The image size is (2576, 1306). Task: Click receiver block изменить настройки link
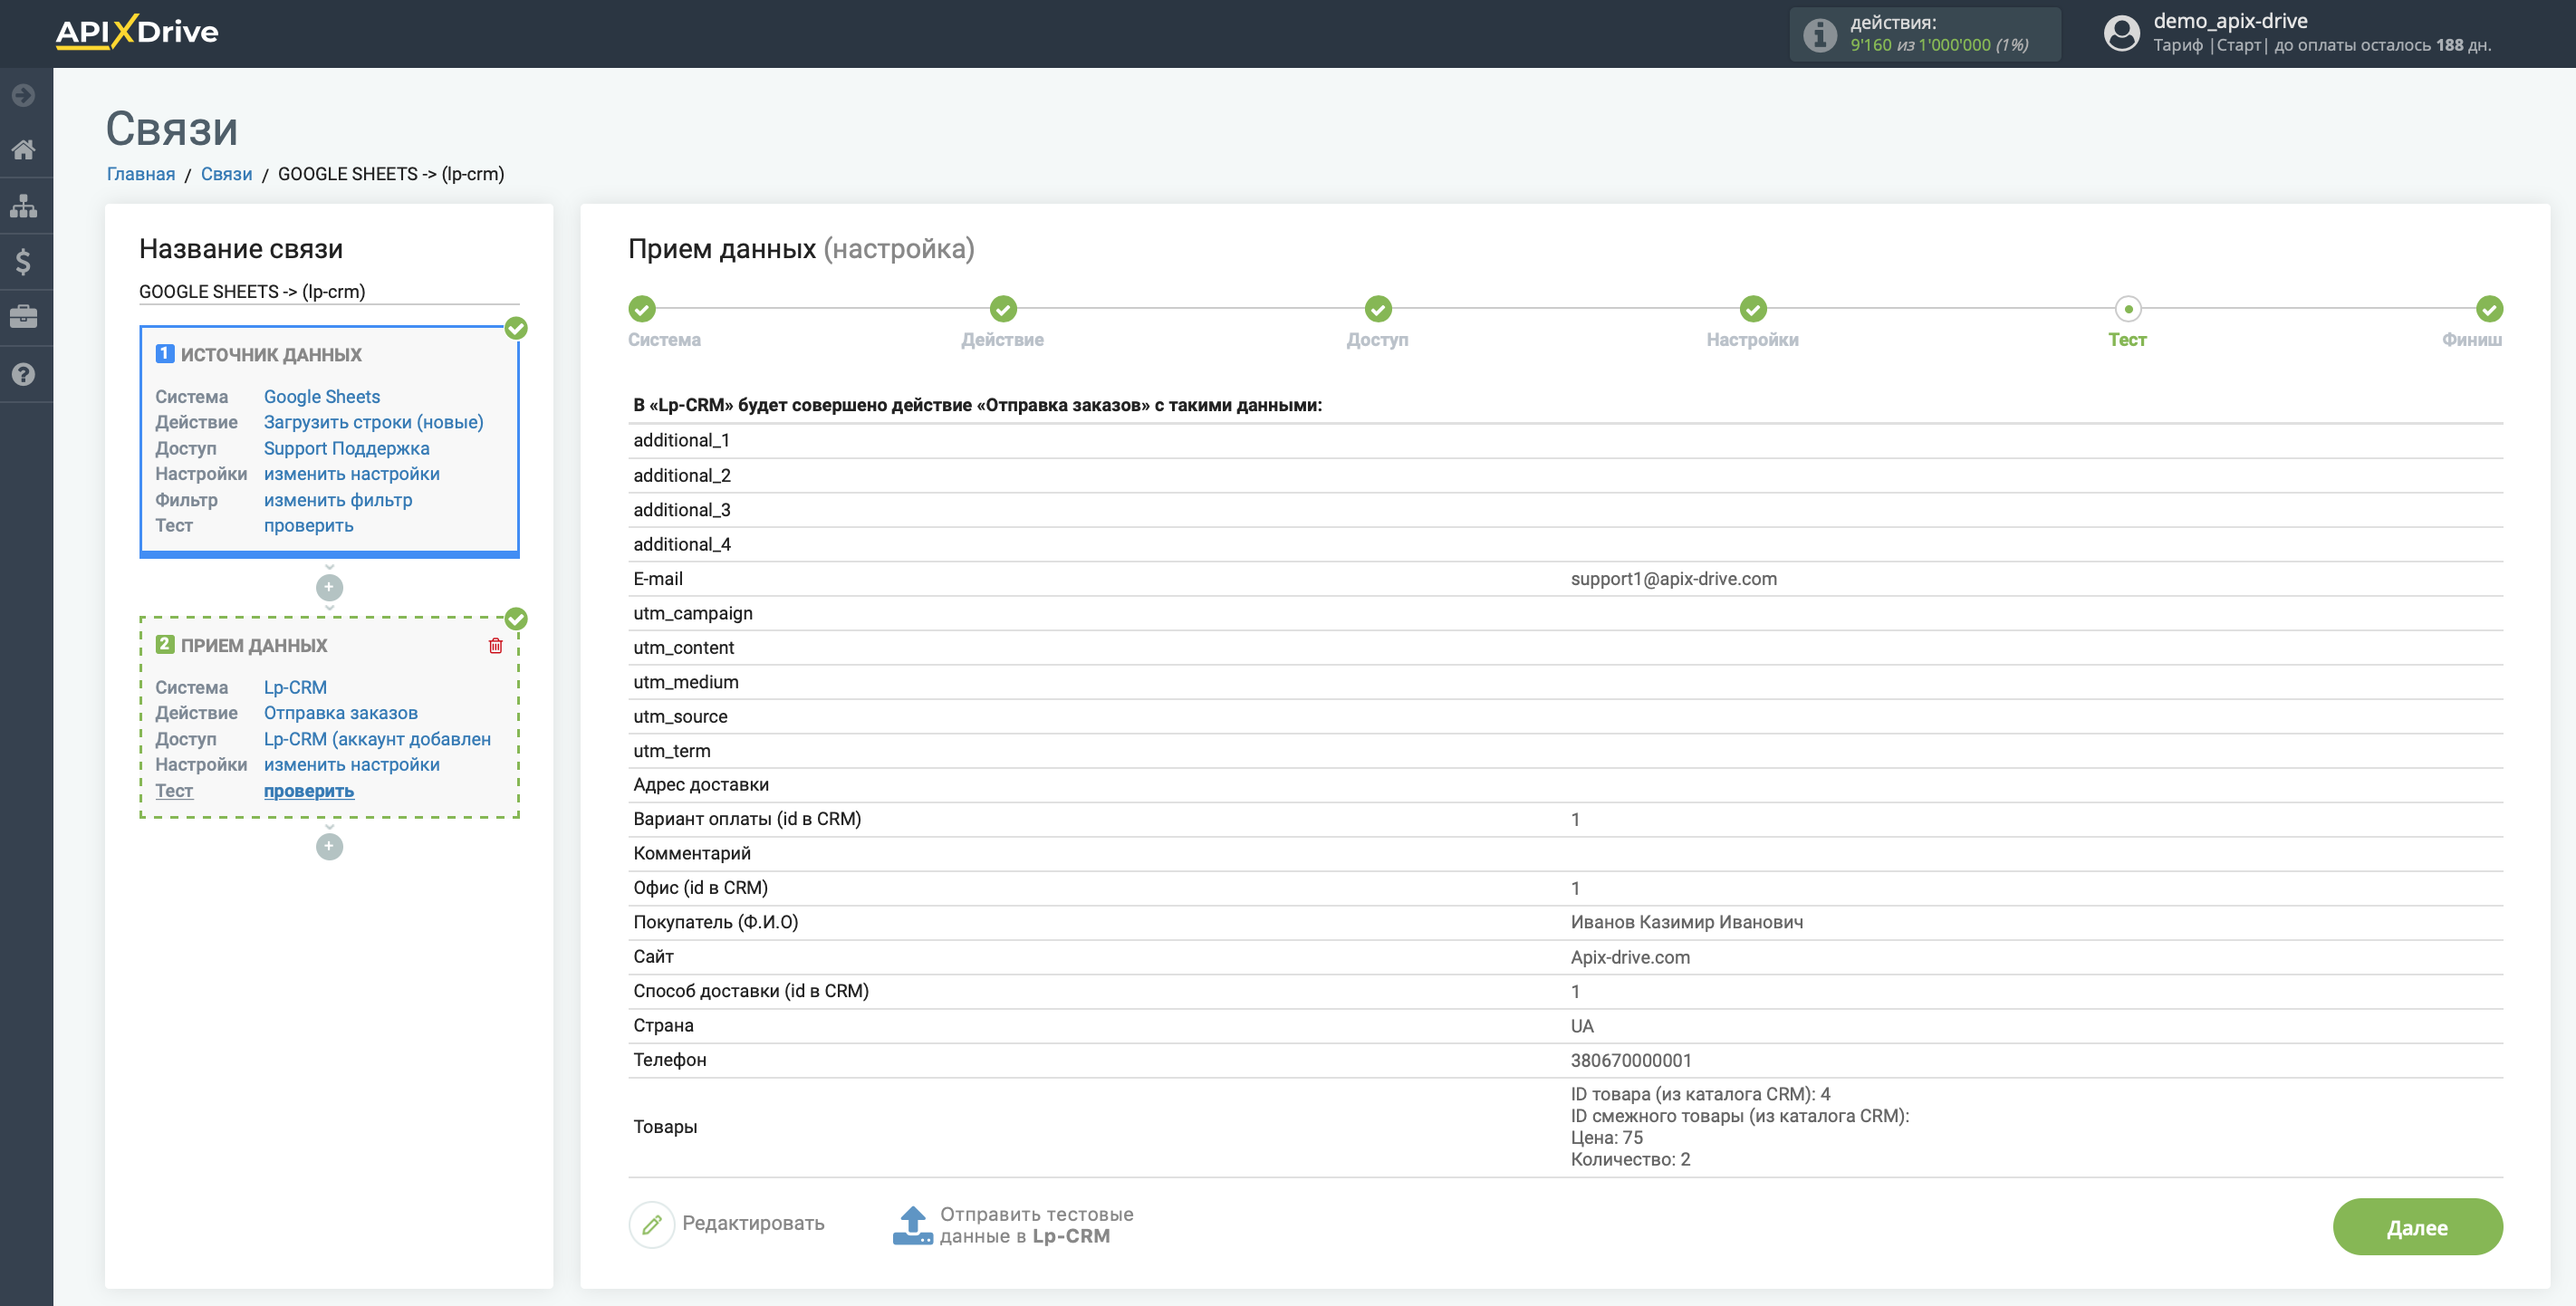351,765
